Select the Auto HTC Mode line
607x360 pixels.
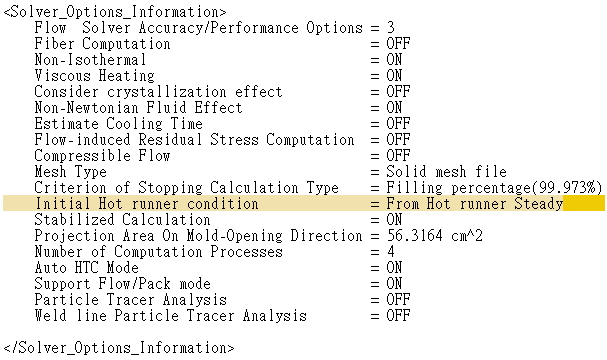(x=218, y=267)
